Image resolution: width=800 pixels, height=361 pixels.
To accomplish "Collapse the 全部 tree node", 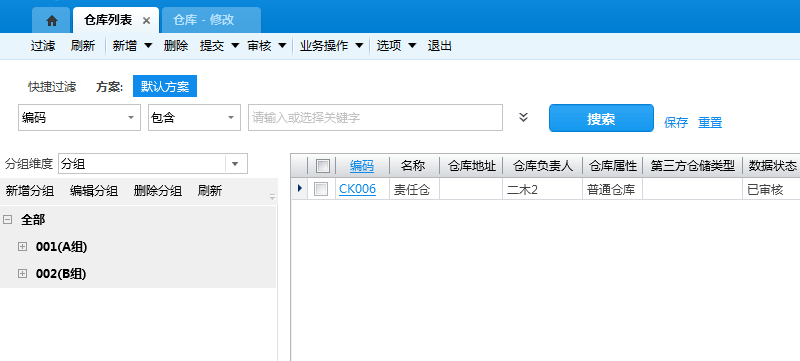I will 7,220.
